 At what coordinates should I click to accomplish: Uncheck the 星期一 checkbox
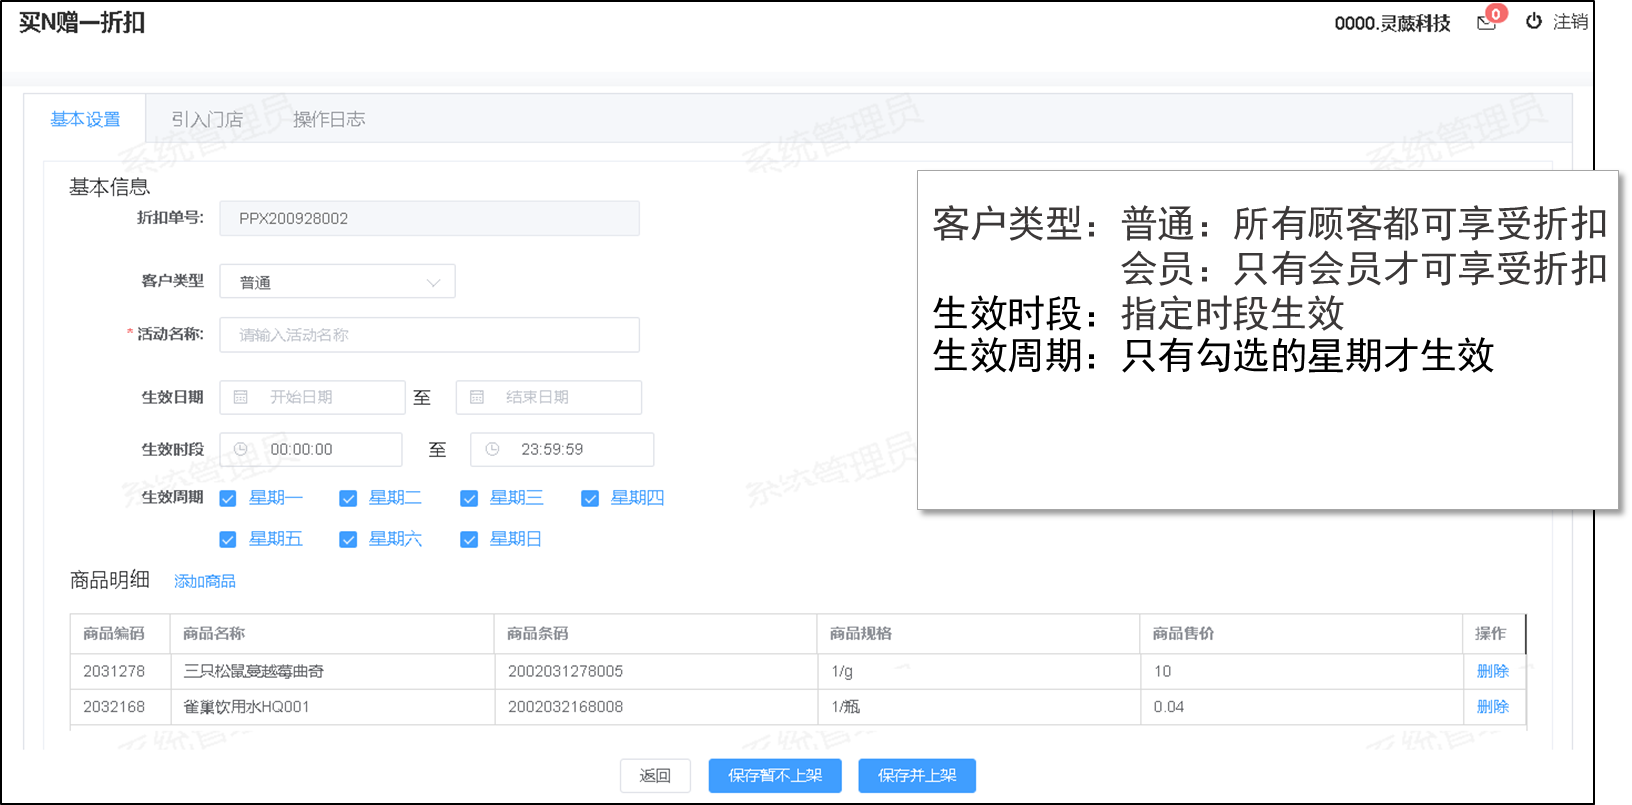[x=228, y=498]
